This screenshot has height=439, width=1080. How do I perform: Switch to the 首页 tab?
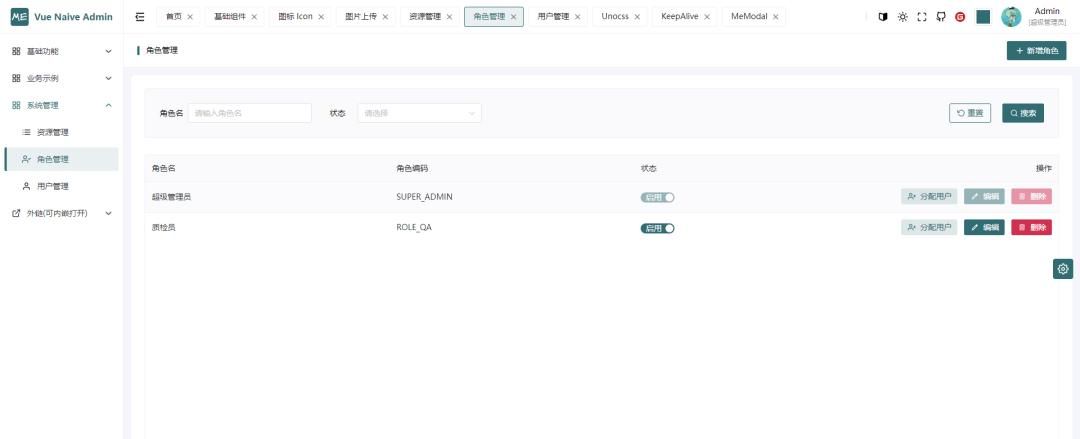tap(173, 17)
